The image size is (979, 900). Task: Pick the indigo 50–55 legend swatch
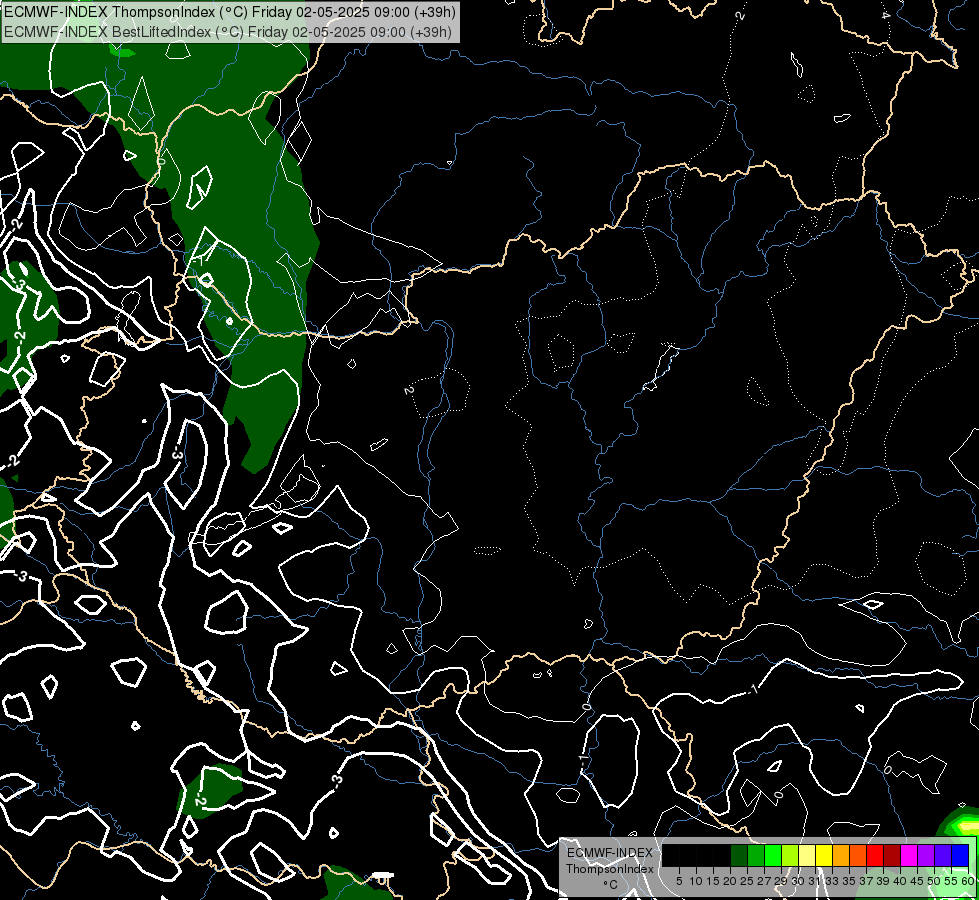click(x=943, y=856)
